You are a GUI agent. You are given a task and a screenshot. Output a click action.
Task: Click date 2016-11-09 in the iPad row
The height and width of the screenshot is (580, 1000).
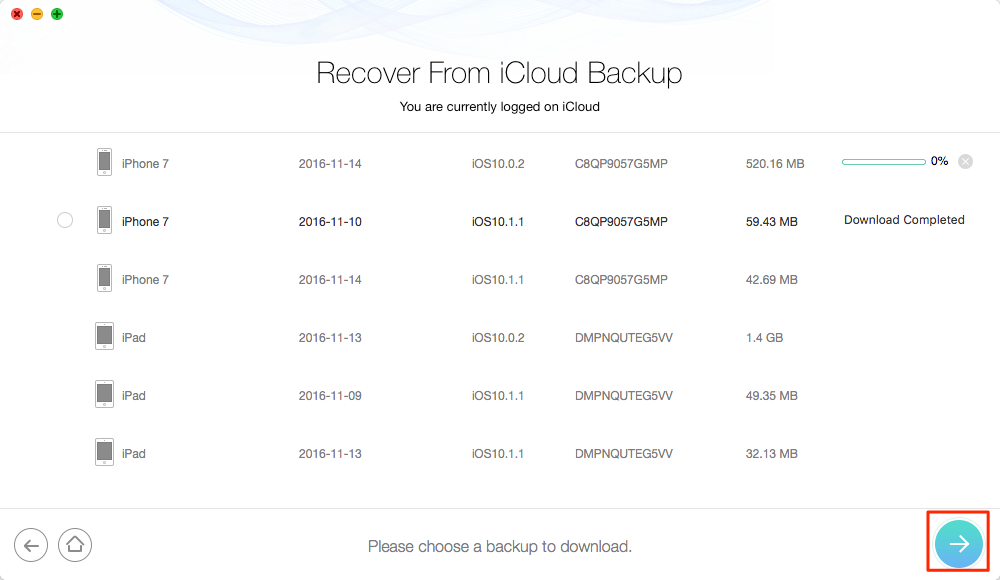pyautogui.click(x=330, y=396)
